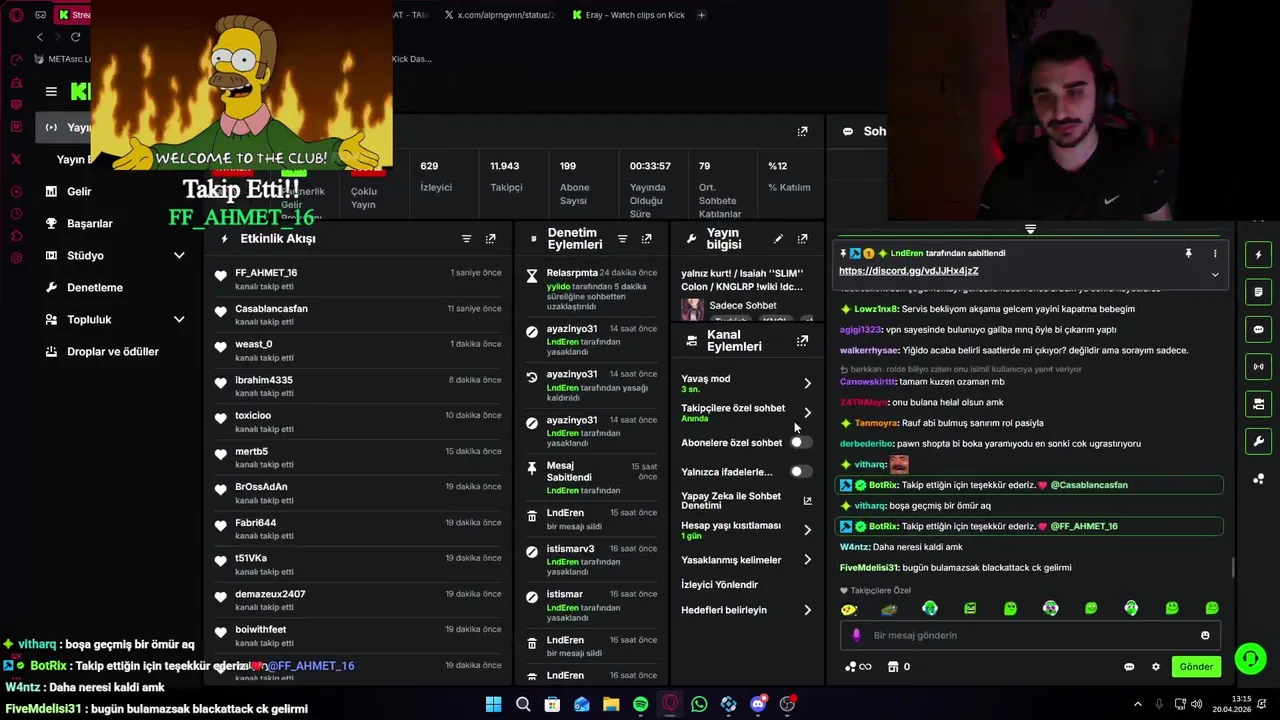This screenshot has width=1280, height=720.
Task: Open the broadcast signal widget in right sidebar
Action: (1259, 367)
